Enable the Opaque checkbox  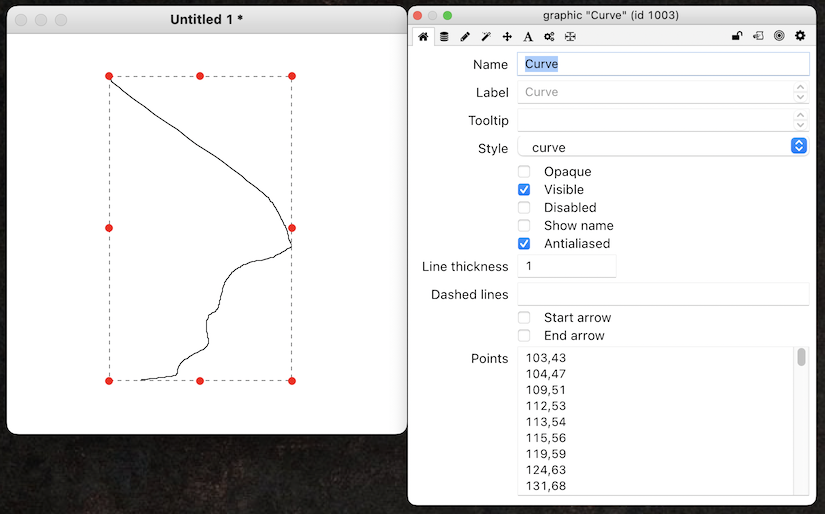[x=524, y=172]
